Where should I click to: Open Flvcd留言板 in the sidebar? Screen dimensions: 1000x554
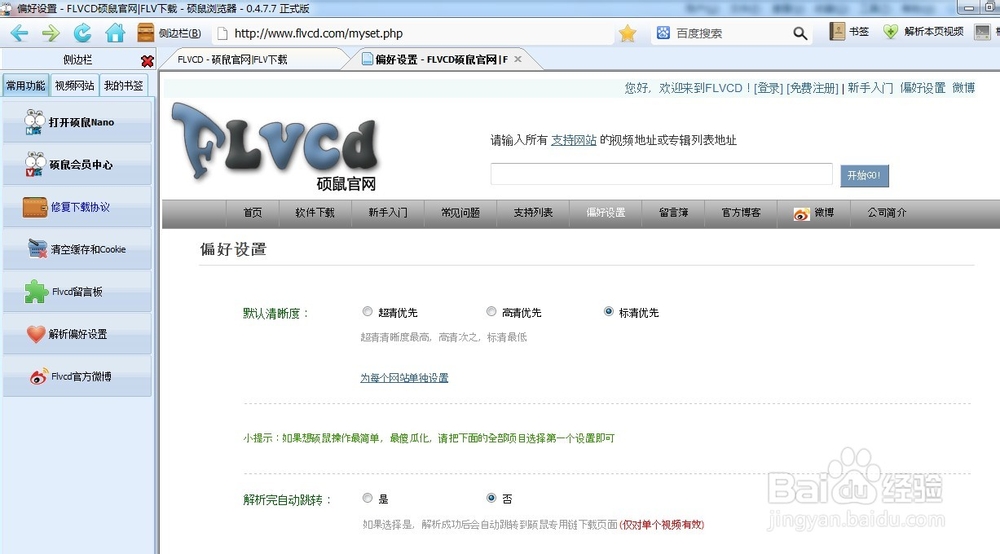pyautogui.click(x=77, y=291)
